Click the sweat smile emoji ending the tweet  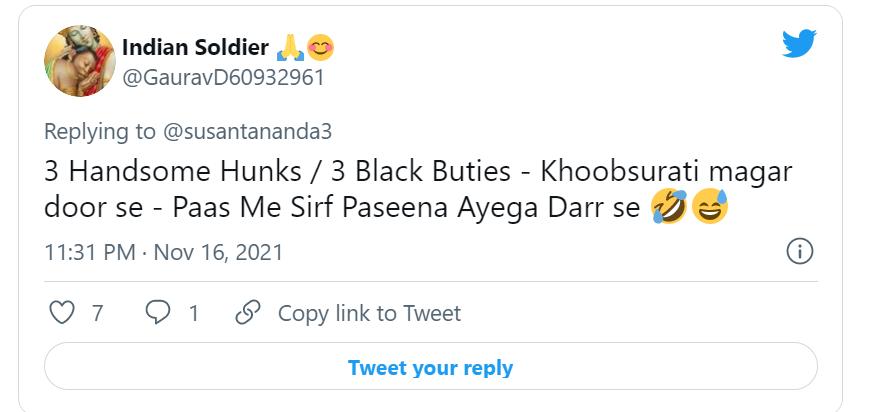coord(709,208)
